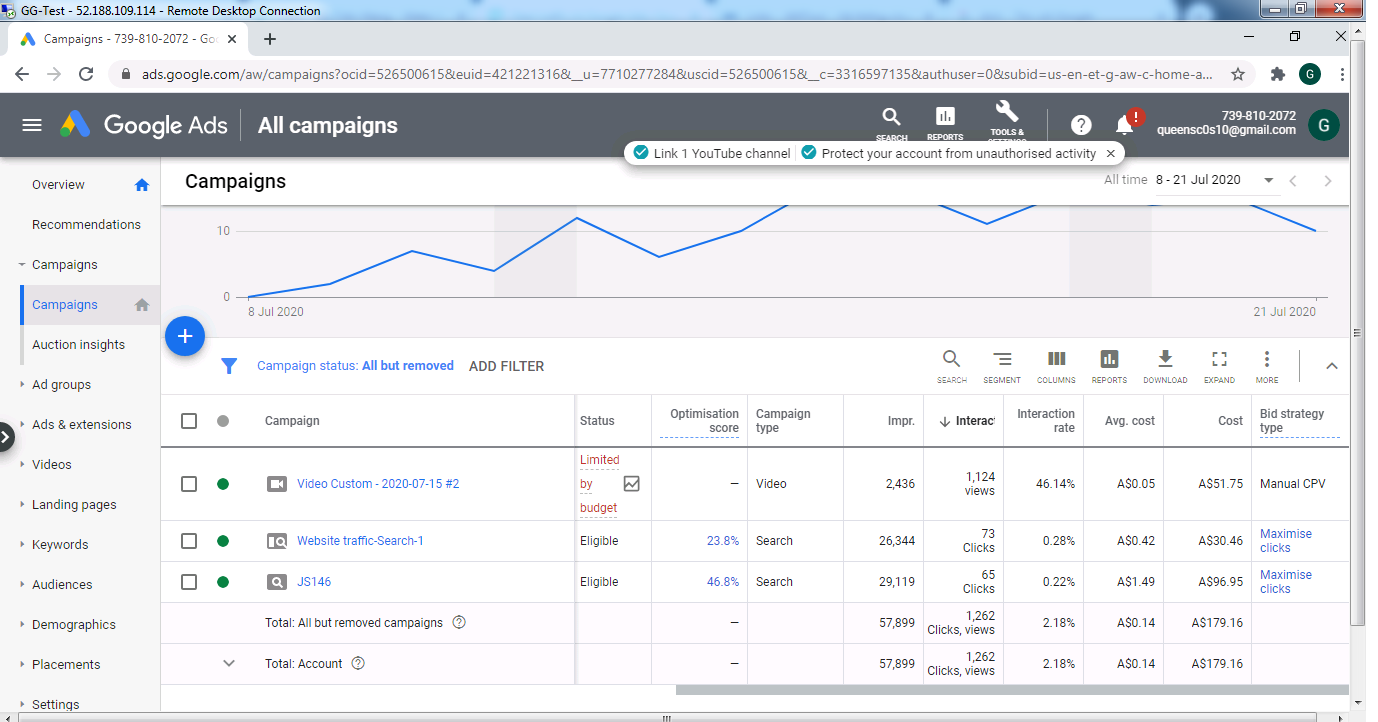Open the account avatar G in Google Ads header
1378x722 pixels.
coord(1324,125)
